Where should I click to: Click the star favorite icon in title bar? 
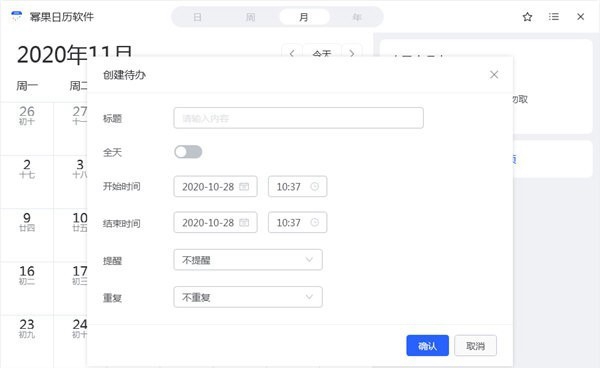pos(527,17)
